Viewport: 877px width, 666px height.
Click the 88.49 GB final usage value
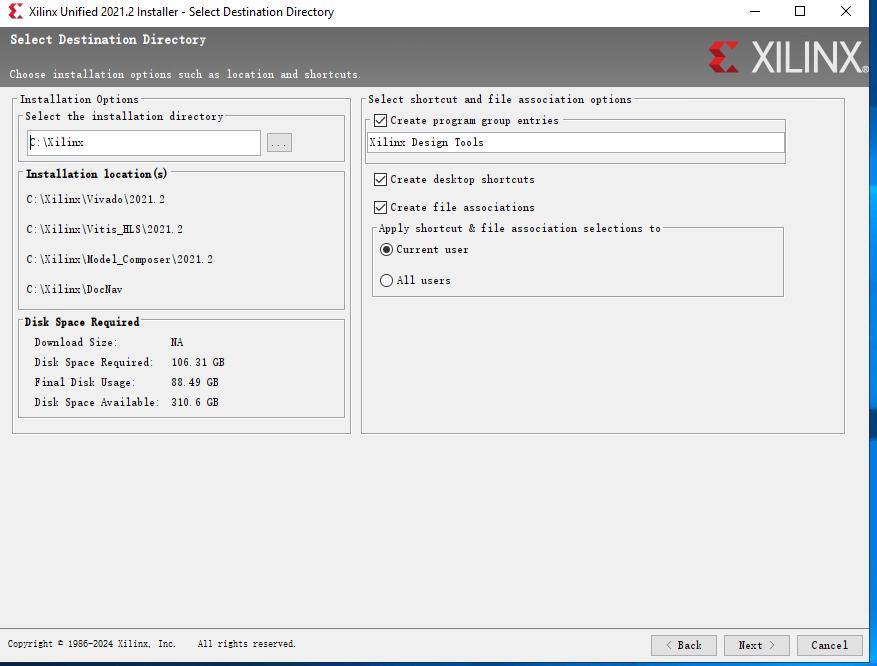point(195,382)
